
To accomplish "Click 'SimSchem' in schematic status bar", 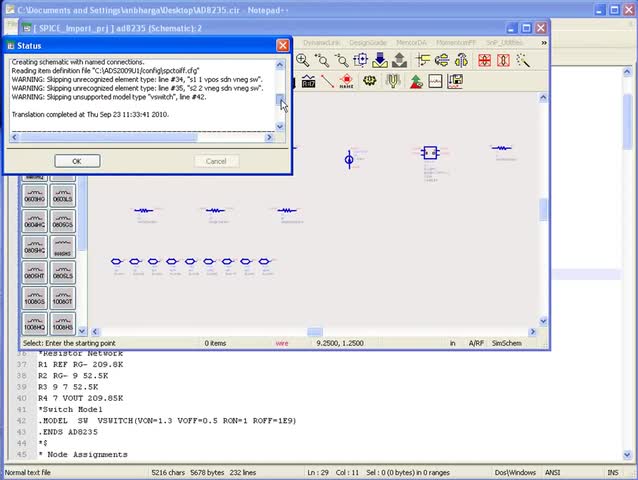I will pos(506,343).
